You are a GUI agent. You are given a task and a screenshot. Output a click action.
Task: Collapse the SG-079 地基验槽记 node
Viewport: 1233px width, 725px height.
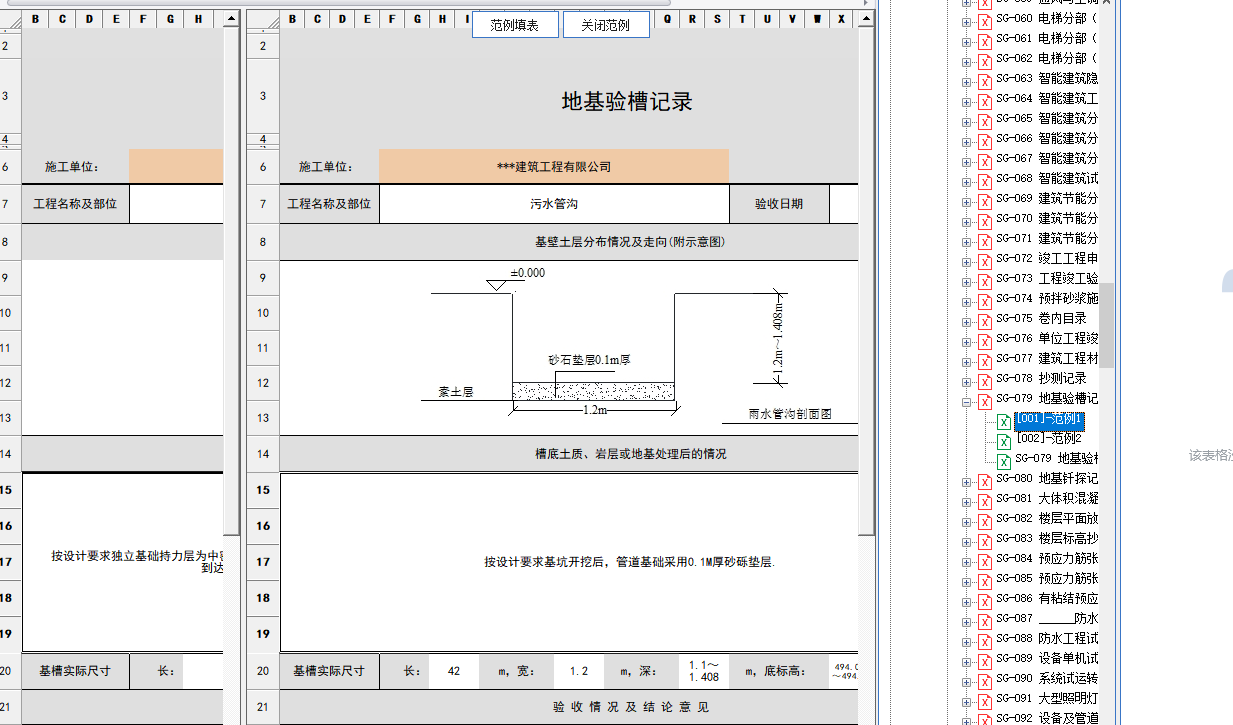pos(966,401)
